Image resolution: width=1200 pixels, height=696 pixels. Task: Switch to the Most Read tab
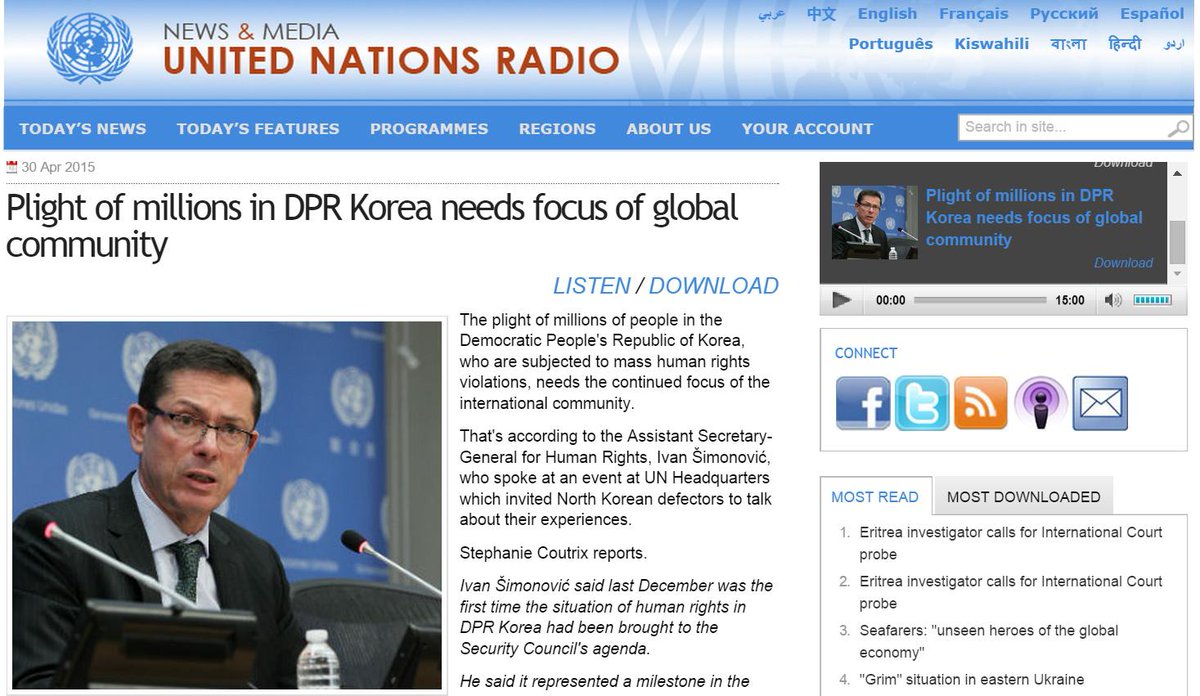pos(875,496)
